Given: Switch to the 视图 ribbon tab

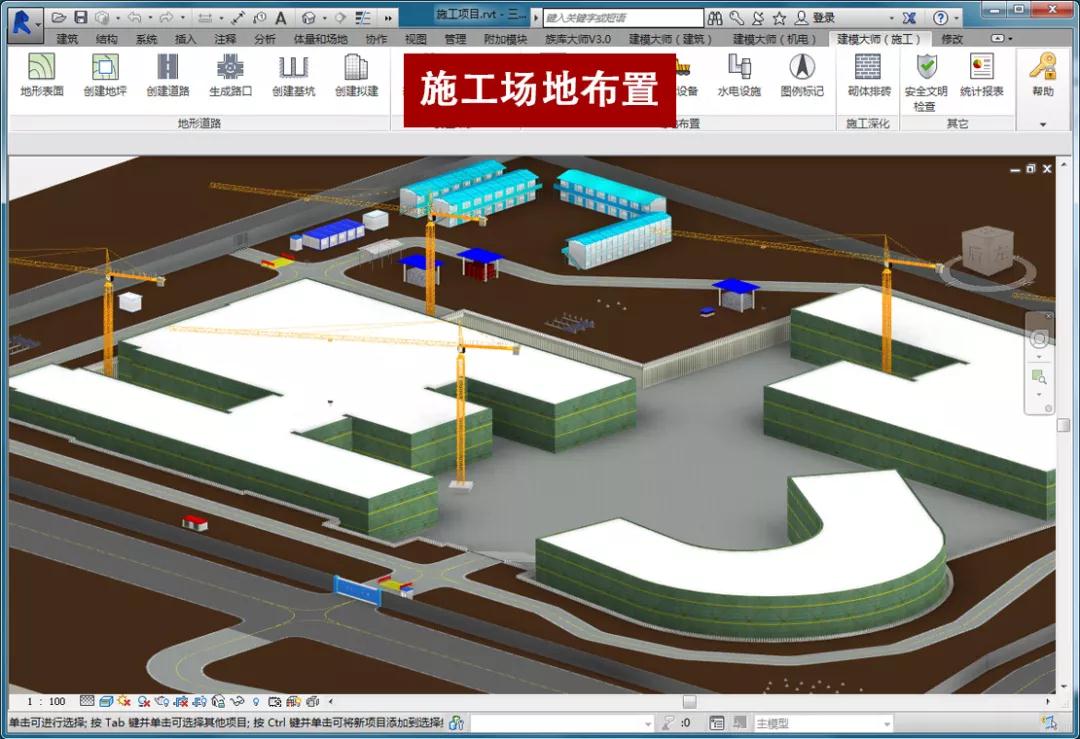Looking at the screenshot, I should coord(415,39).
